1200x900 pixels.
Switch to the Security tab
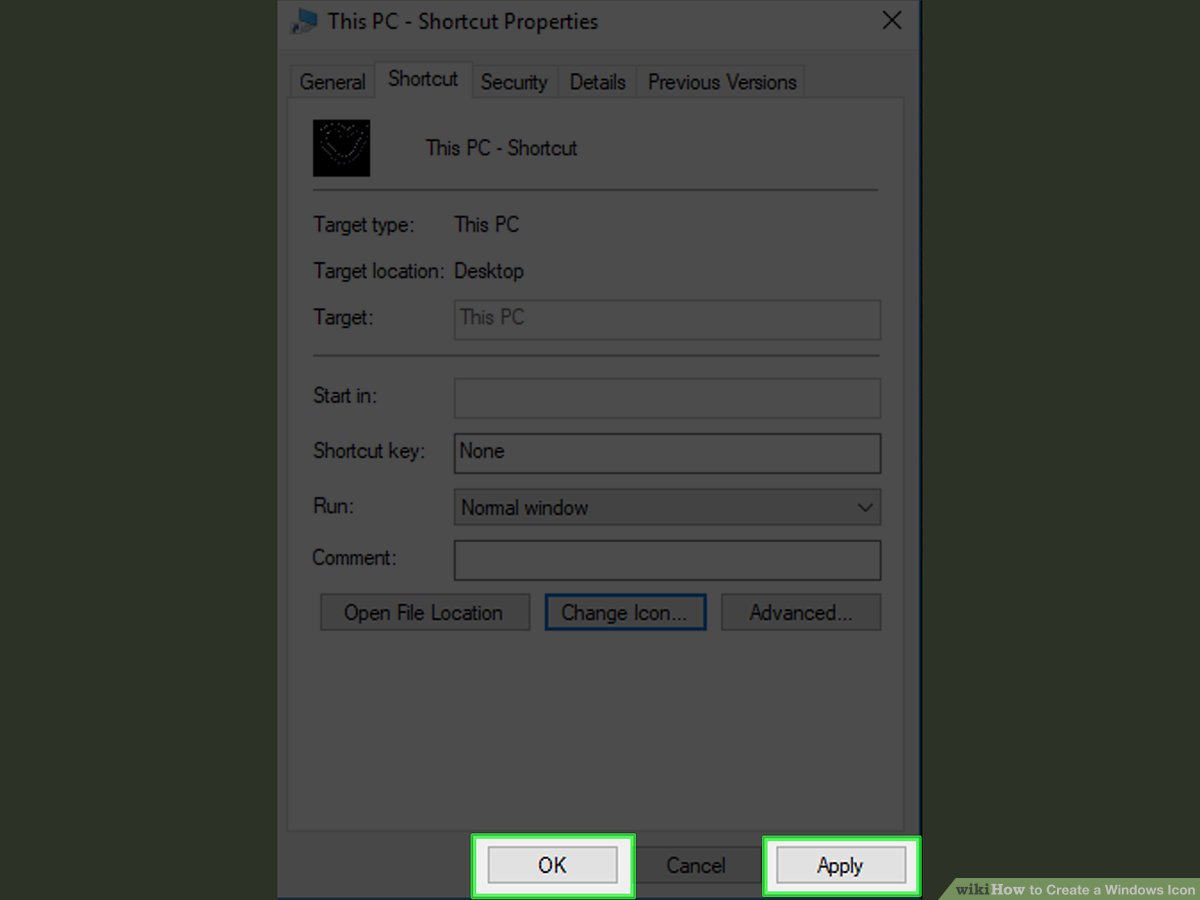click(514, 81)
